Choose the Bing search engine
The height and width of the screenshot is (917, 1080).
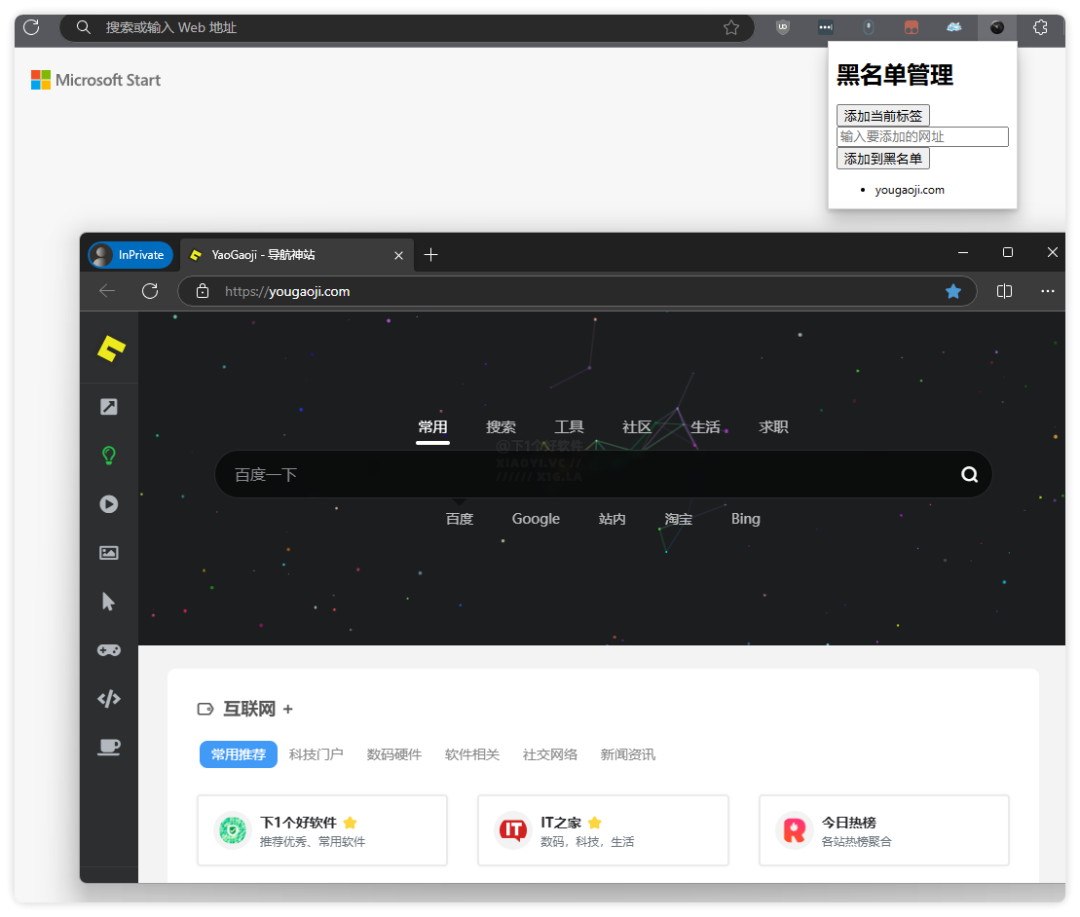(x=745, y=519)
